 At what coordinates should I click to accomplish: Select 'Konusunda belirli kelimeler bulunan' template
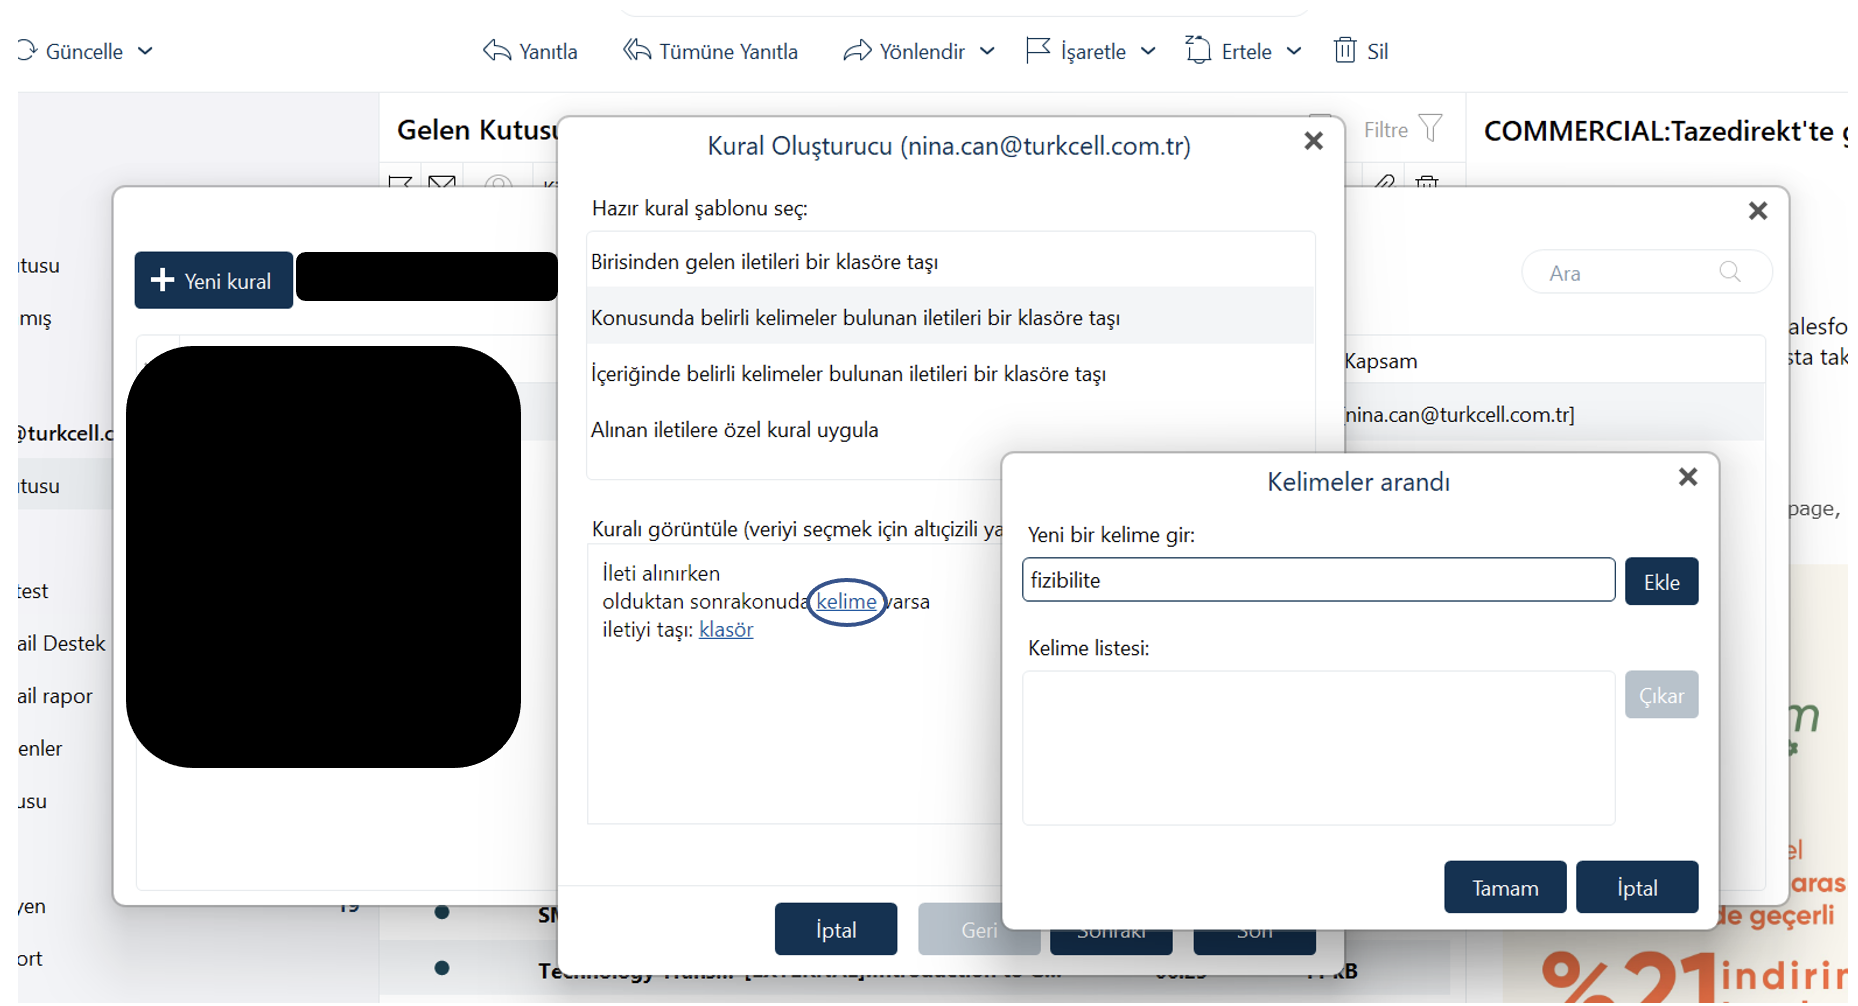pyautogui.click(x=950, y=317)
